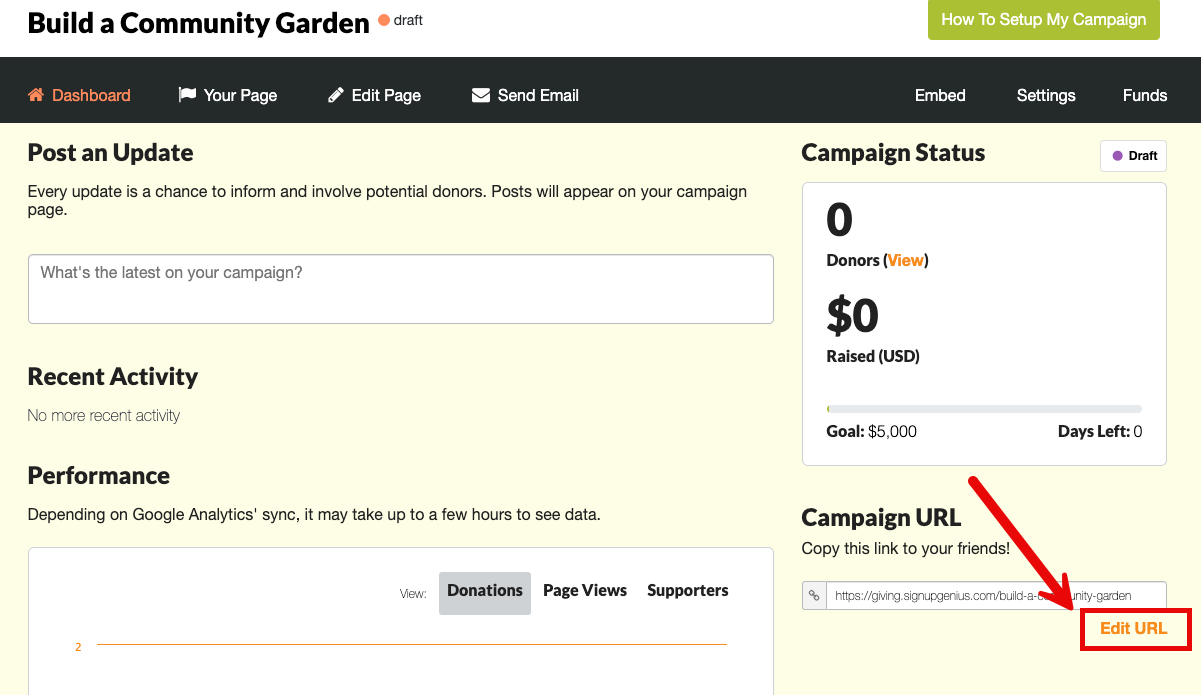Viewport: 1201px width, 695px height.
Task: Switch chart view to Supporters
Action: 688,590
